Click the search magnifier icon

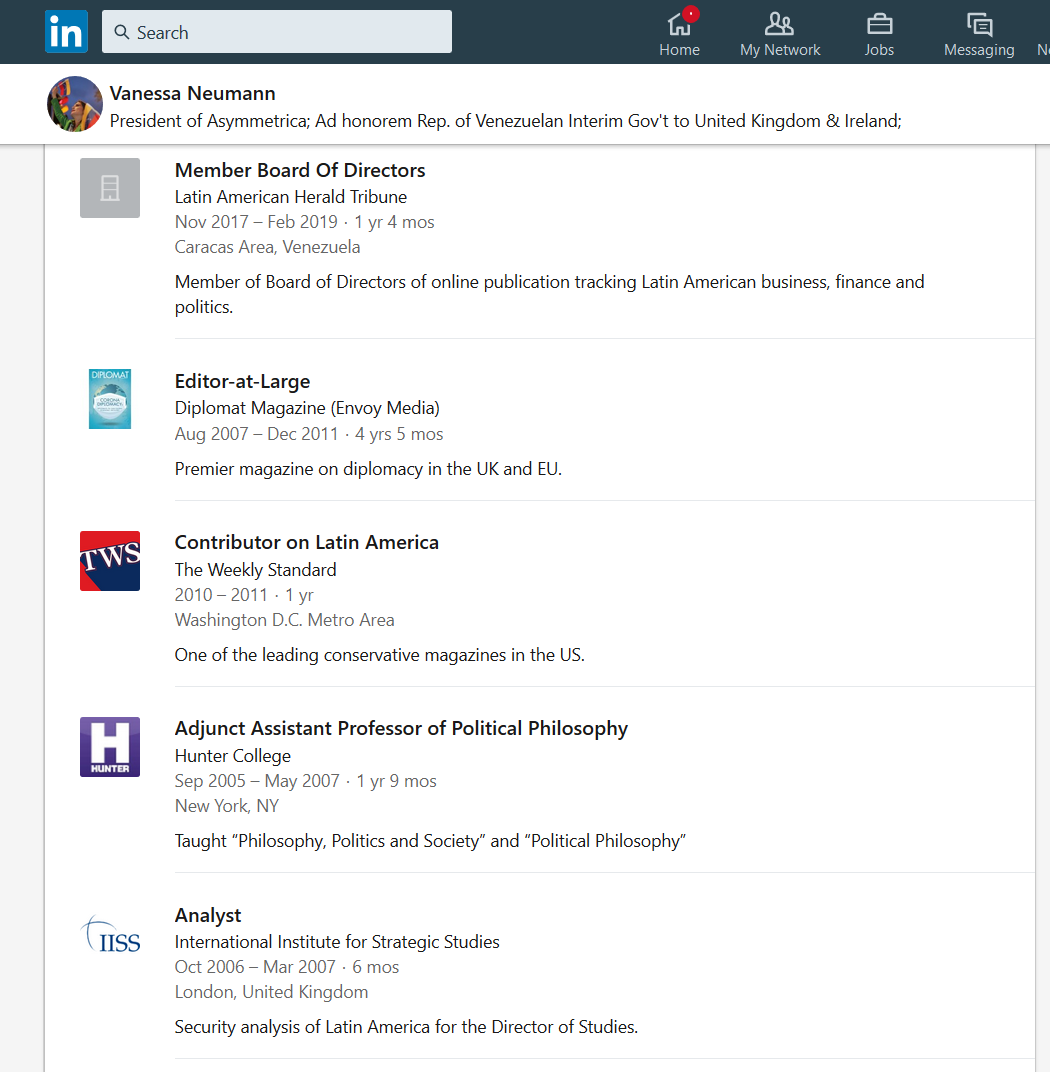tap(122, 32)
